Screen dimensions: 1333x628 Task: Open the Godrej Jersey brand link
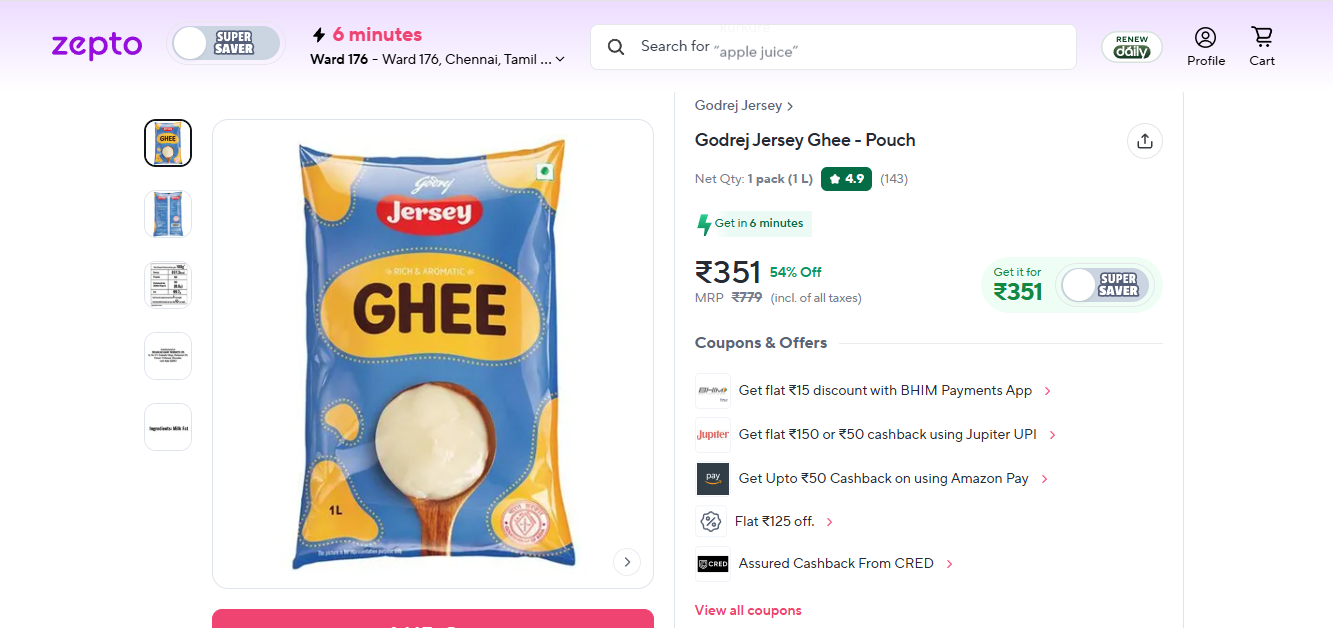[x=743, y=106]
